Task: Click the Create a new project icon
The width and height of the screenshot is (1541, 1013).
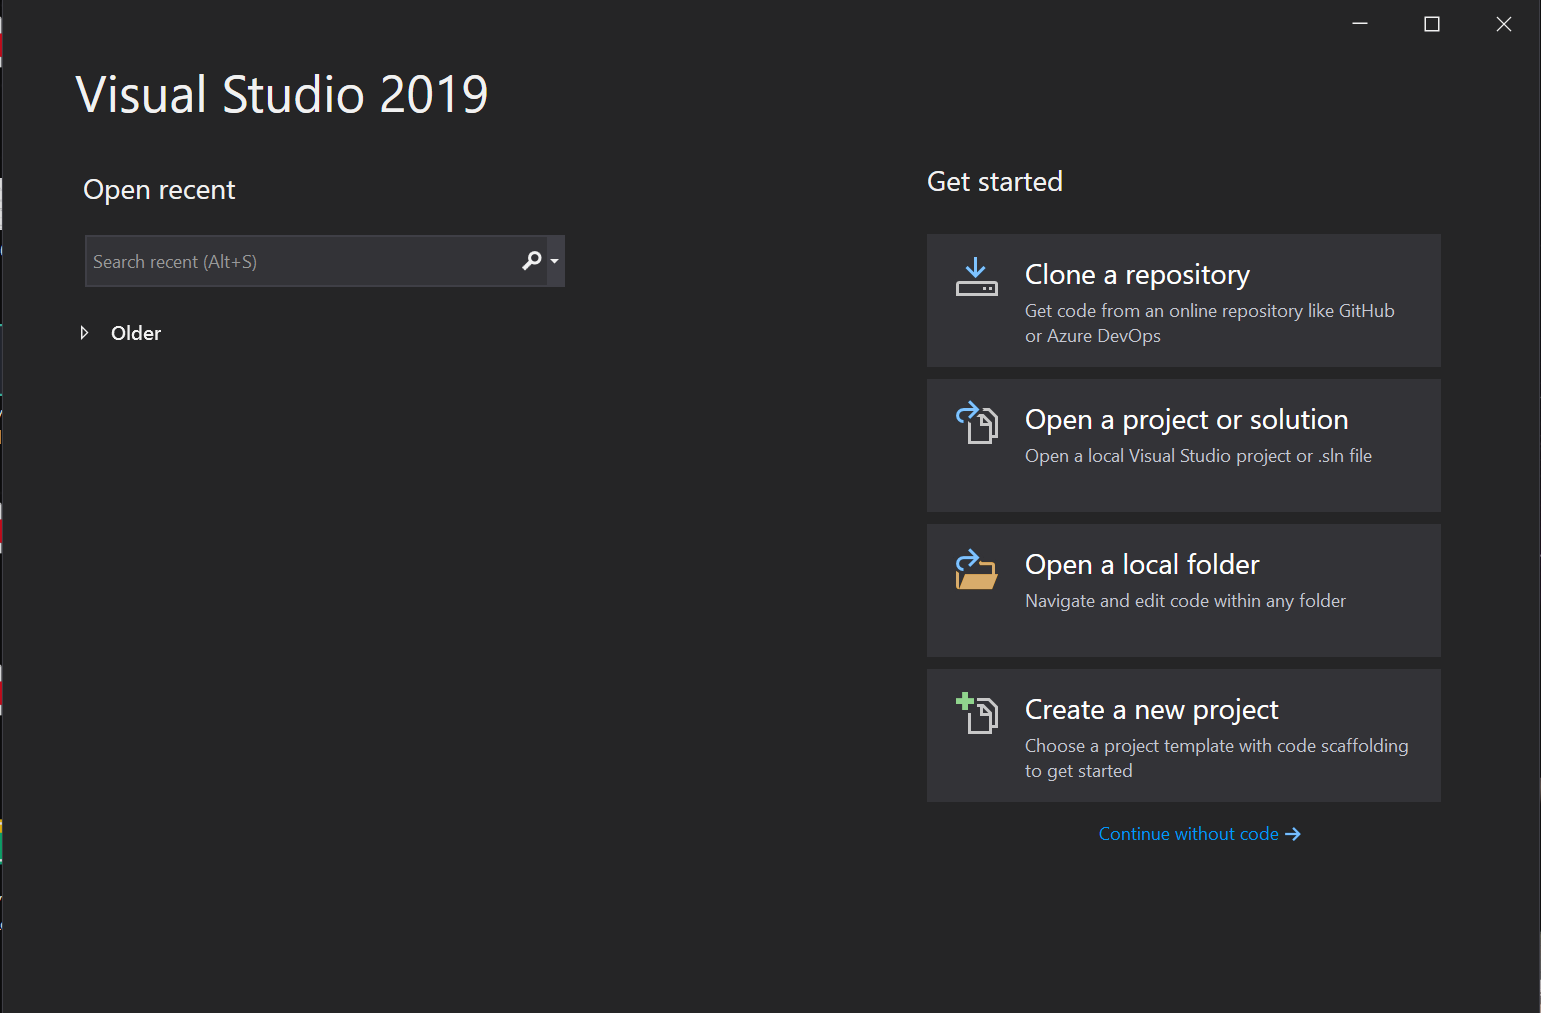Action: (976, 713)
